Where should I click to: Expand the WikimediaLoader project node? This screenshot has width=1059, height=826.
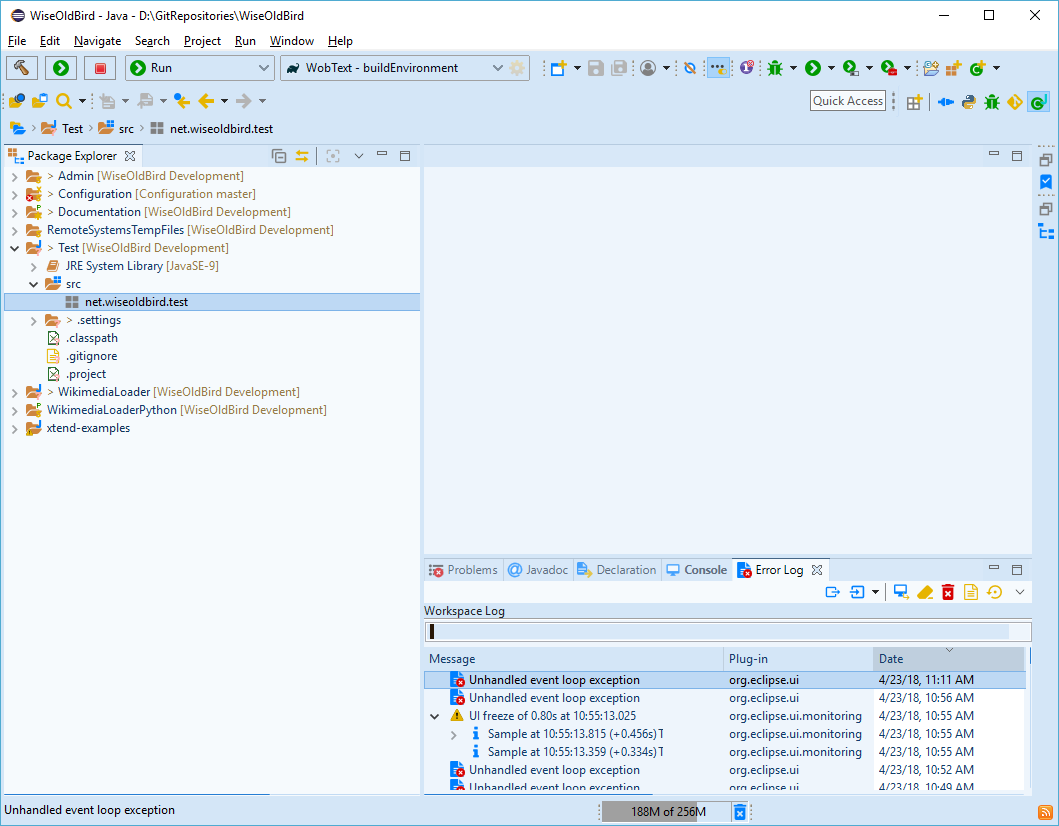[x=14, y=392]
